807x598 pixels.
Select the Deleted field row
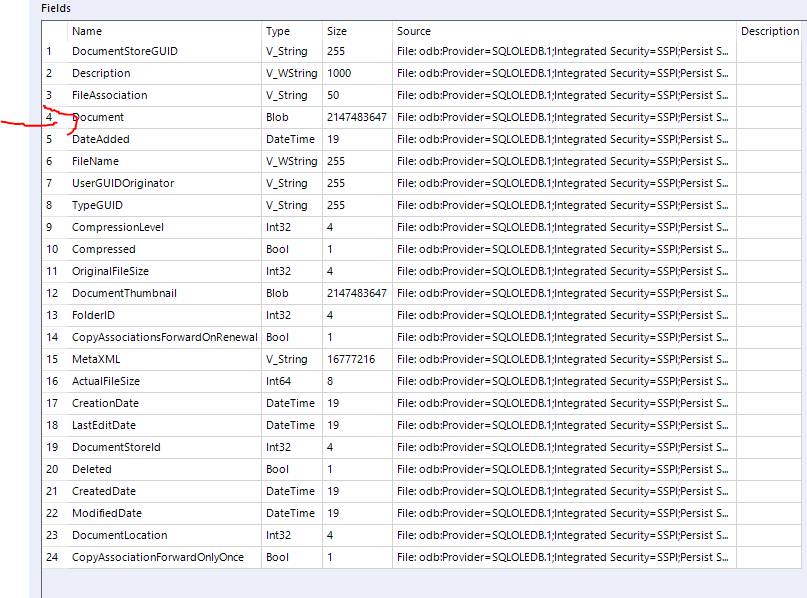(90, 469)
